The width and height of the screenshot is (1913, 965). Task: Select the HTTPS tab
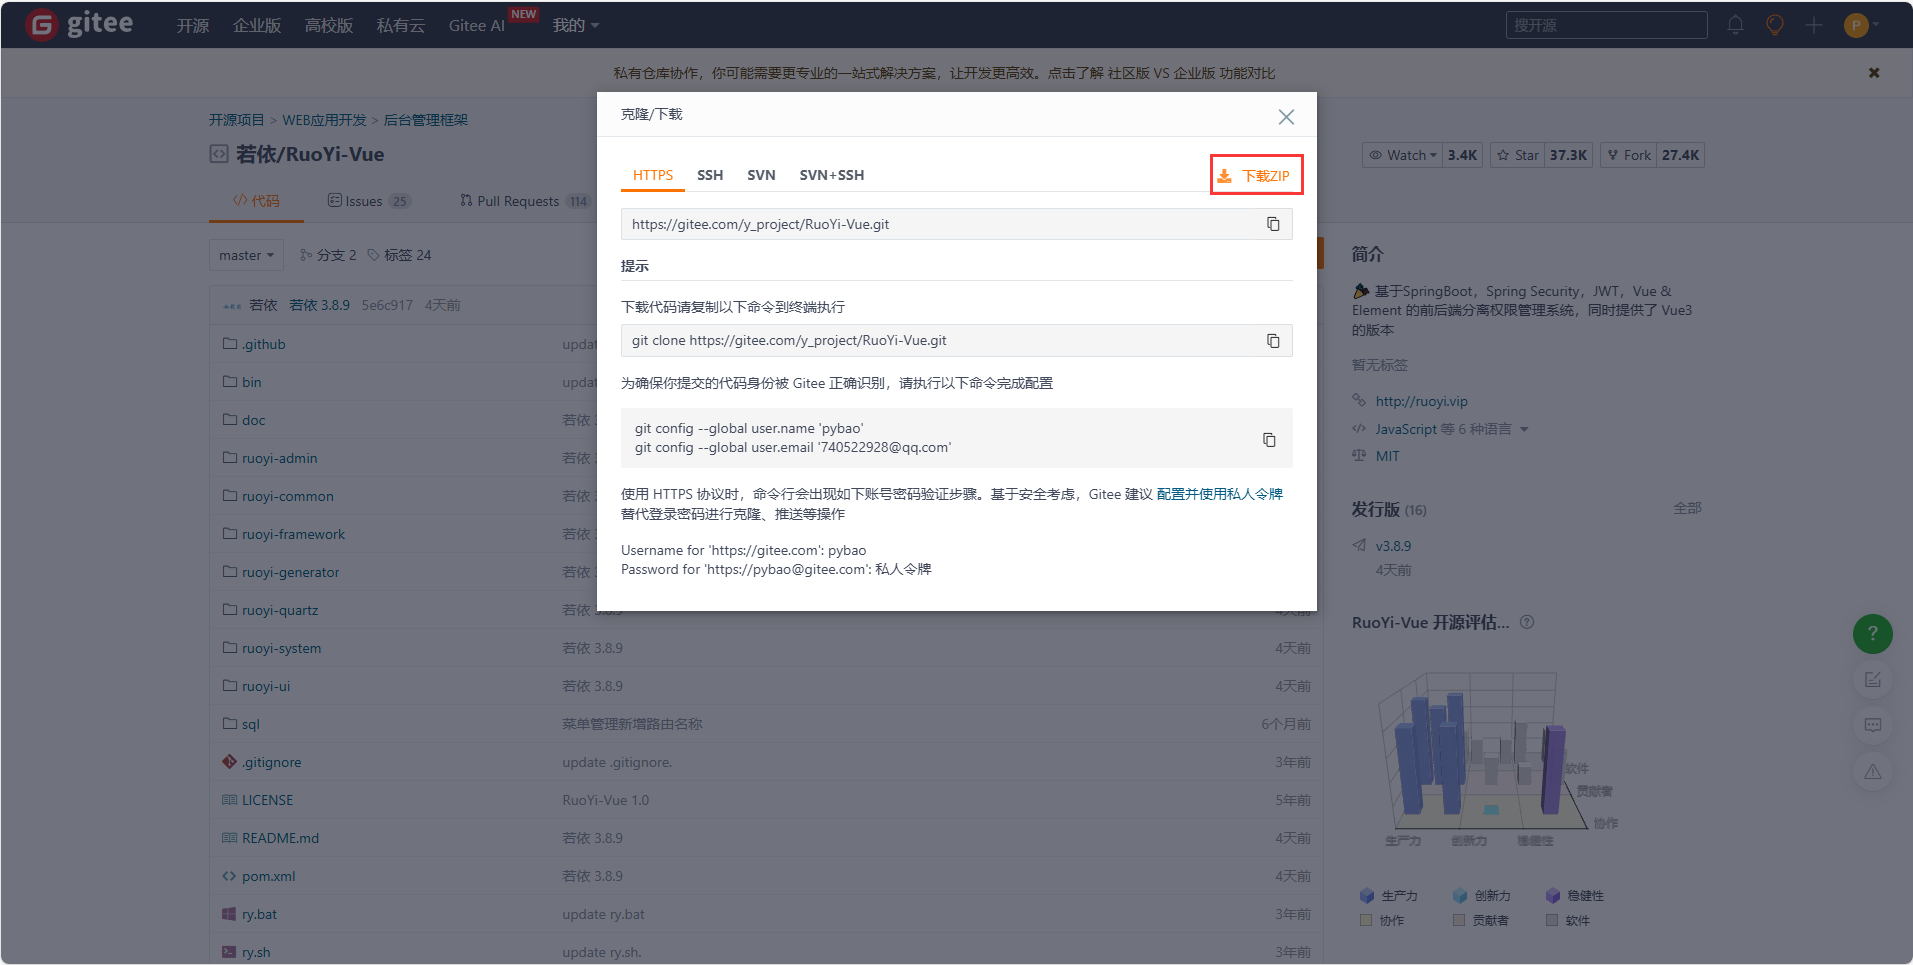[x=653, y=175]
